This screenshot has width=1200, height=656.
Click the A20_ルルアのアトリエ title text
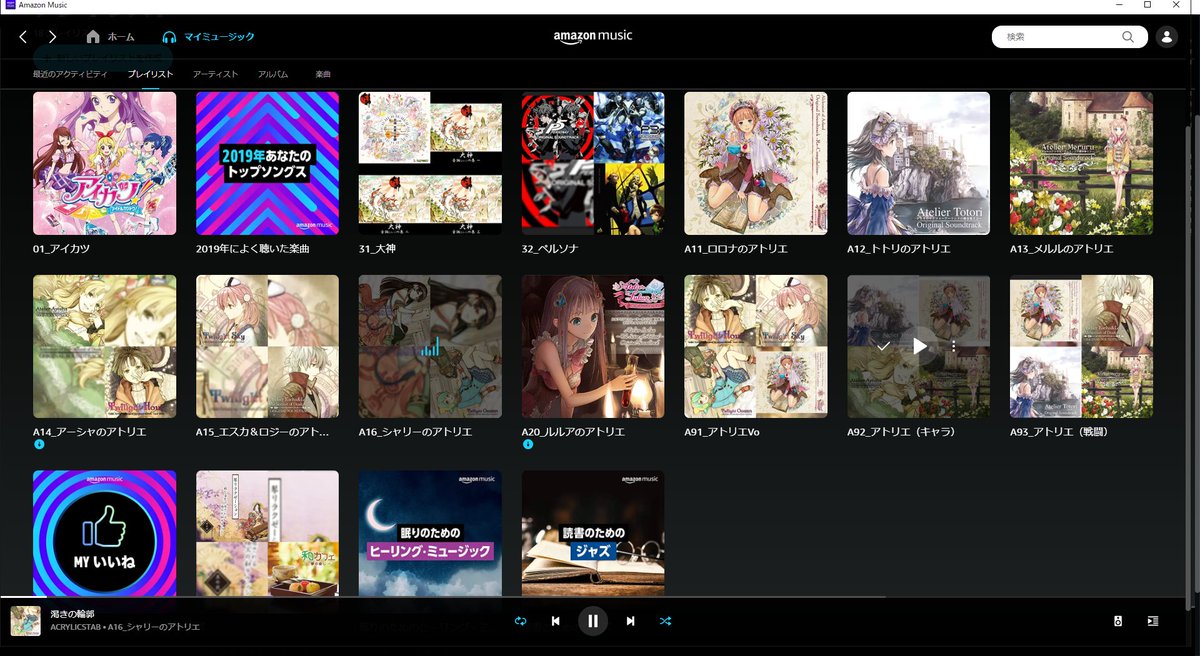point(574,432)
